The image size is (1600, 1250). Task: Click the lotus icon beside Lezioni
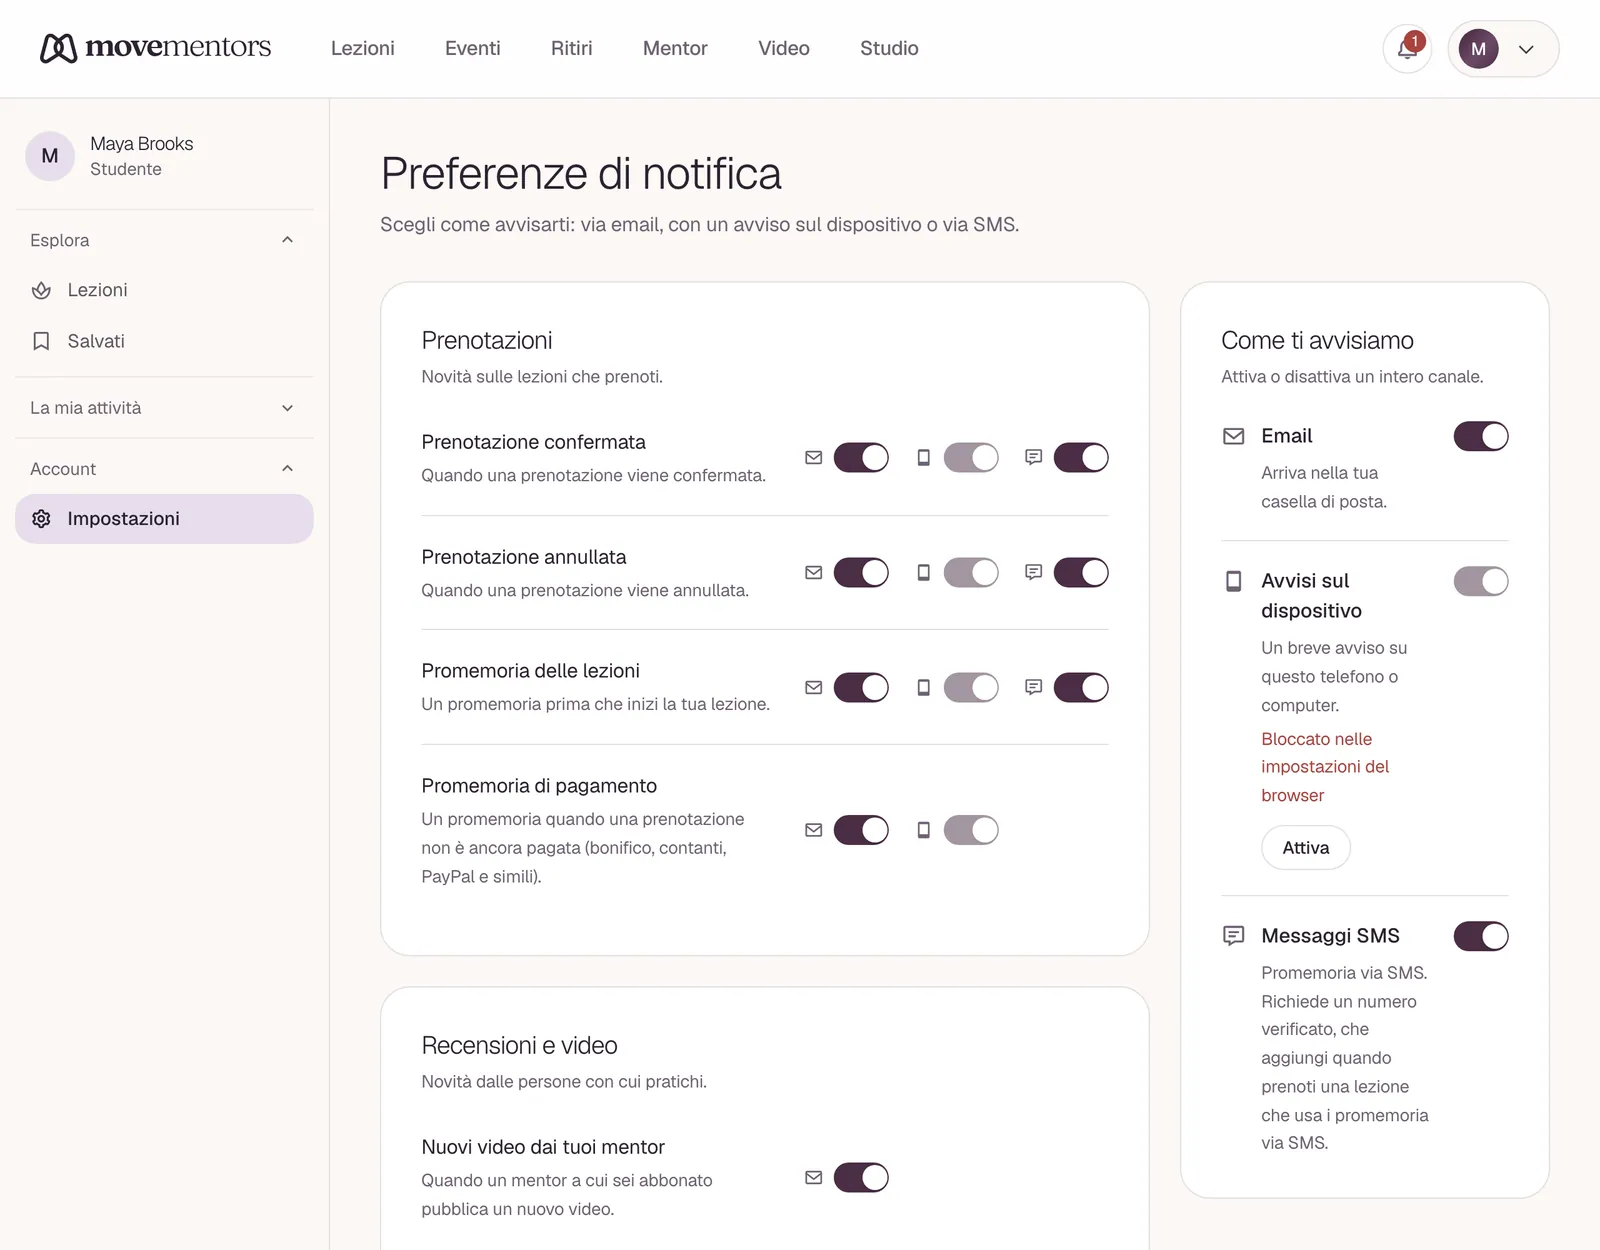(41, 290)
